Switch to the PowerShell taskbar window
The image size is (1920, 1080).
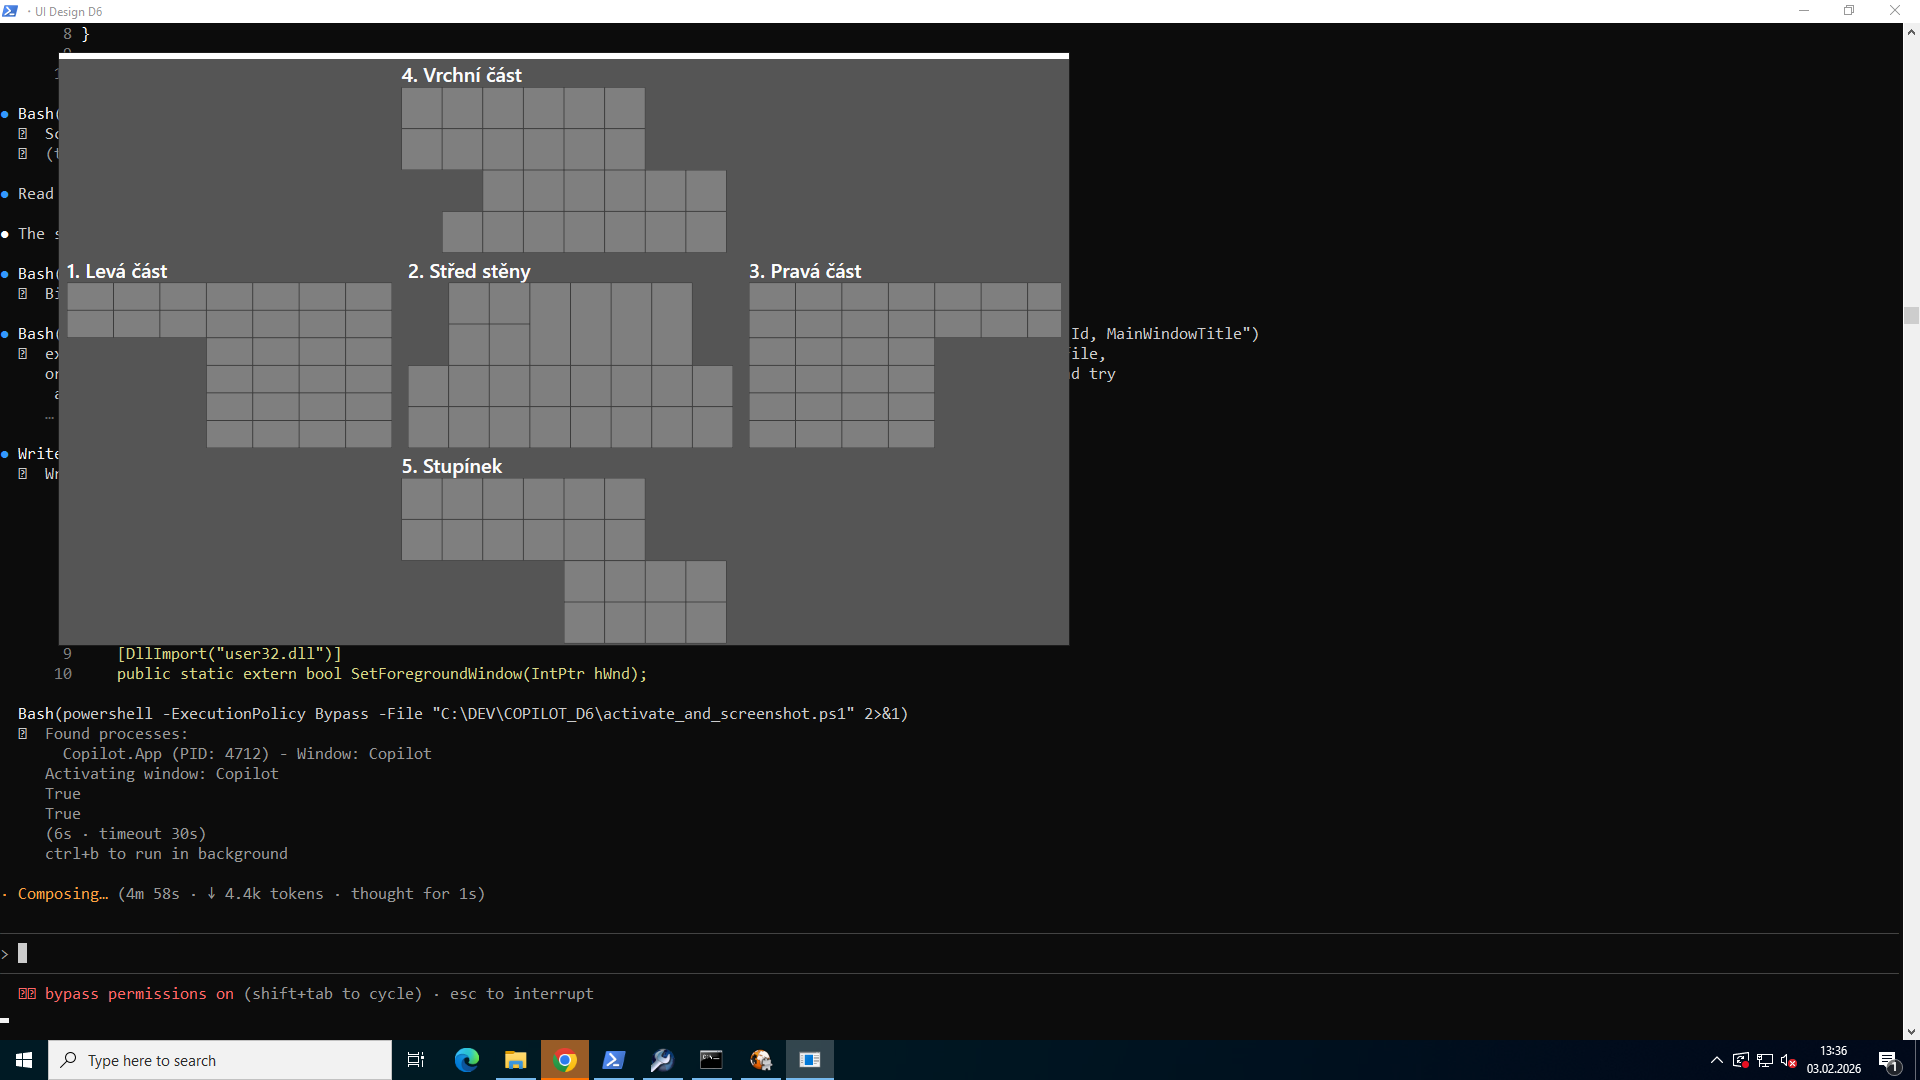click(613, 1060)
